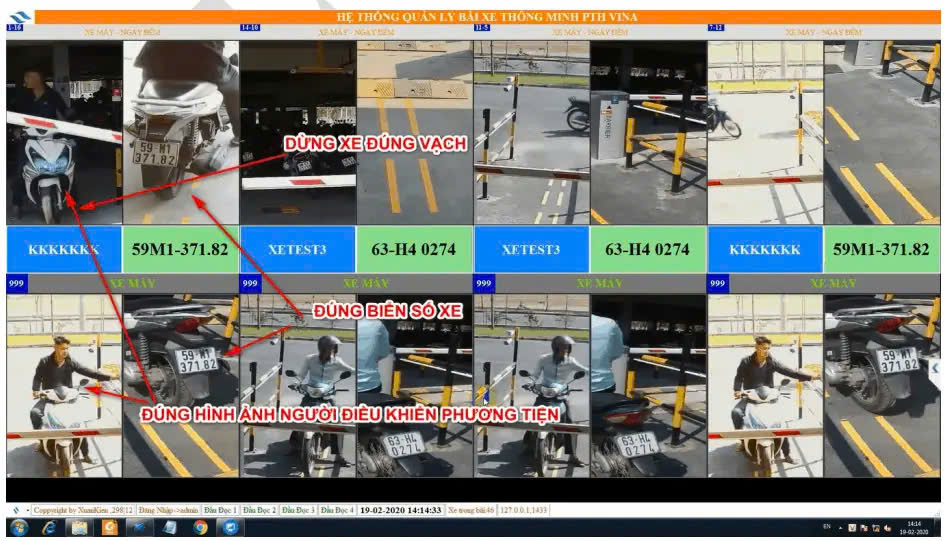Launch Internet Explorer from the taskbar
Image resolution: width=945 pixels, height=541 pixels.
tap(48, 527)
